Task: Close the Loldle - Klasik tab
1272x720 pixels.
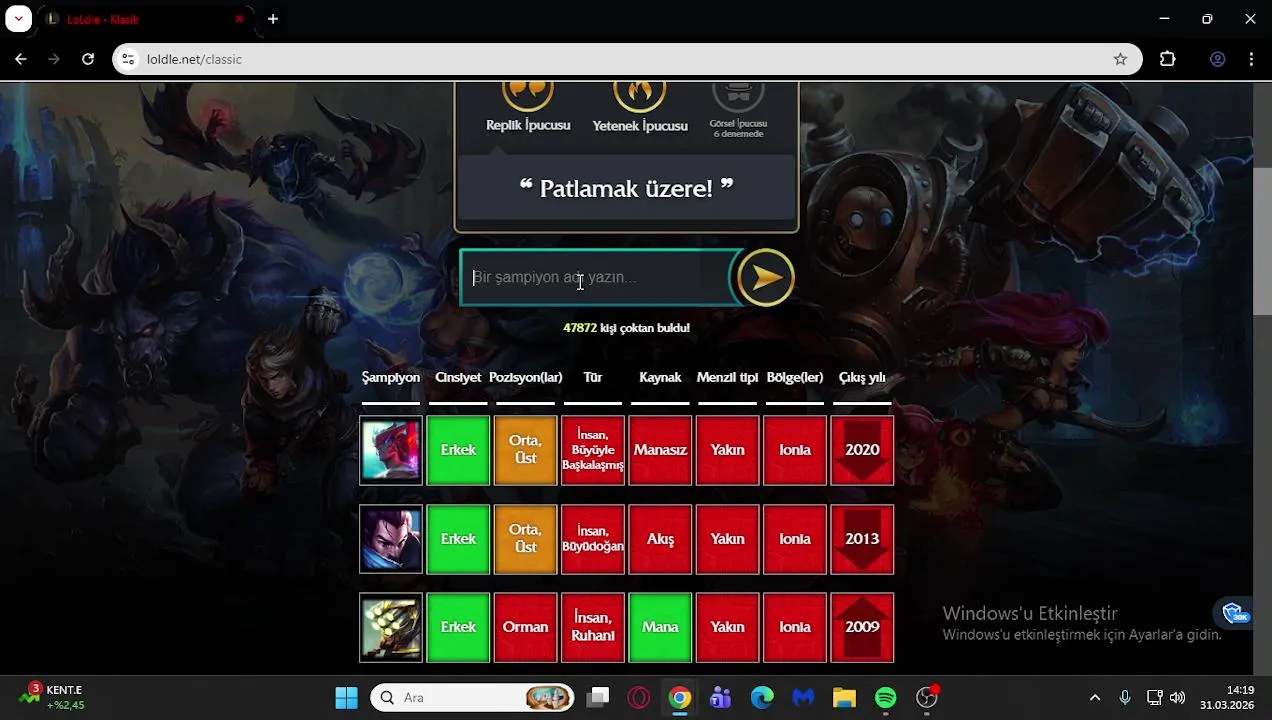Action: click(x=239, y=19)
